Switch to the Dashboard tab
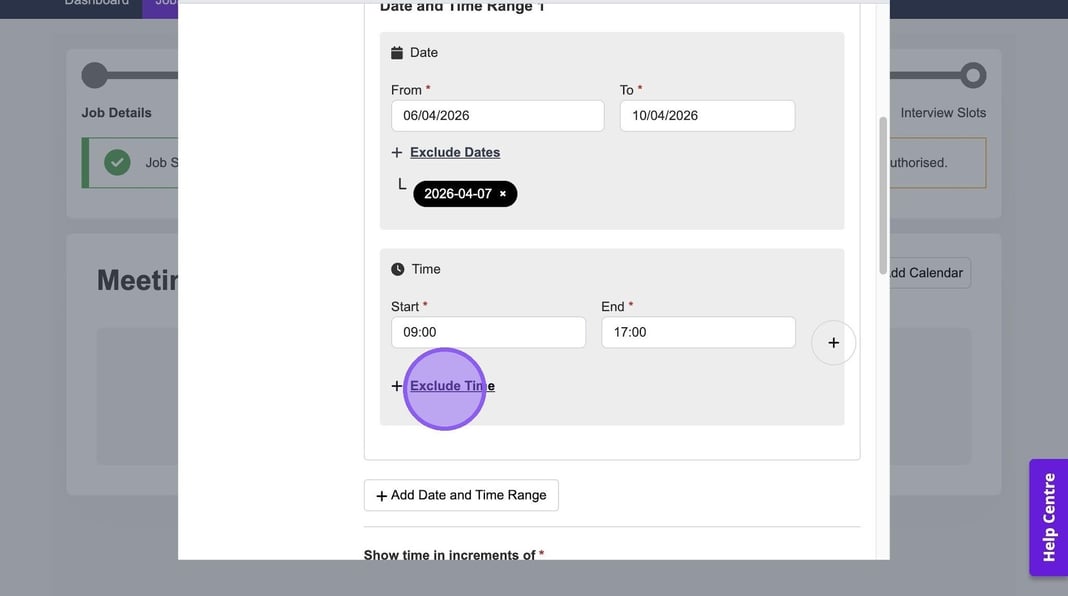The image size is (1068, 596). [x=97, y=3]
